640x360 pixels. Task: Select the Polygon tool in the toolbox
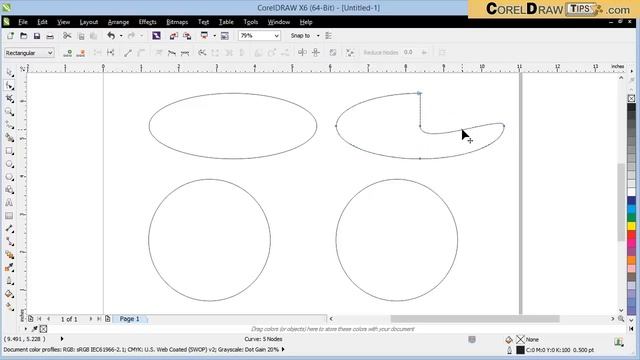pyautogui.click(x=9, y=177)
